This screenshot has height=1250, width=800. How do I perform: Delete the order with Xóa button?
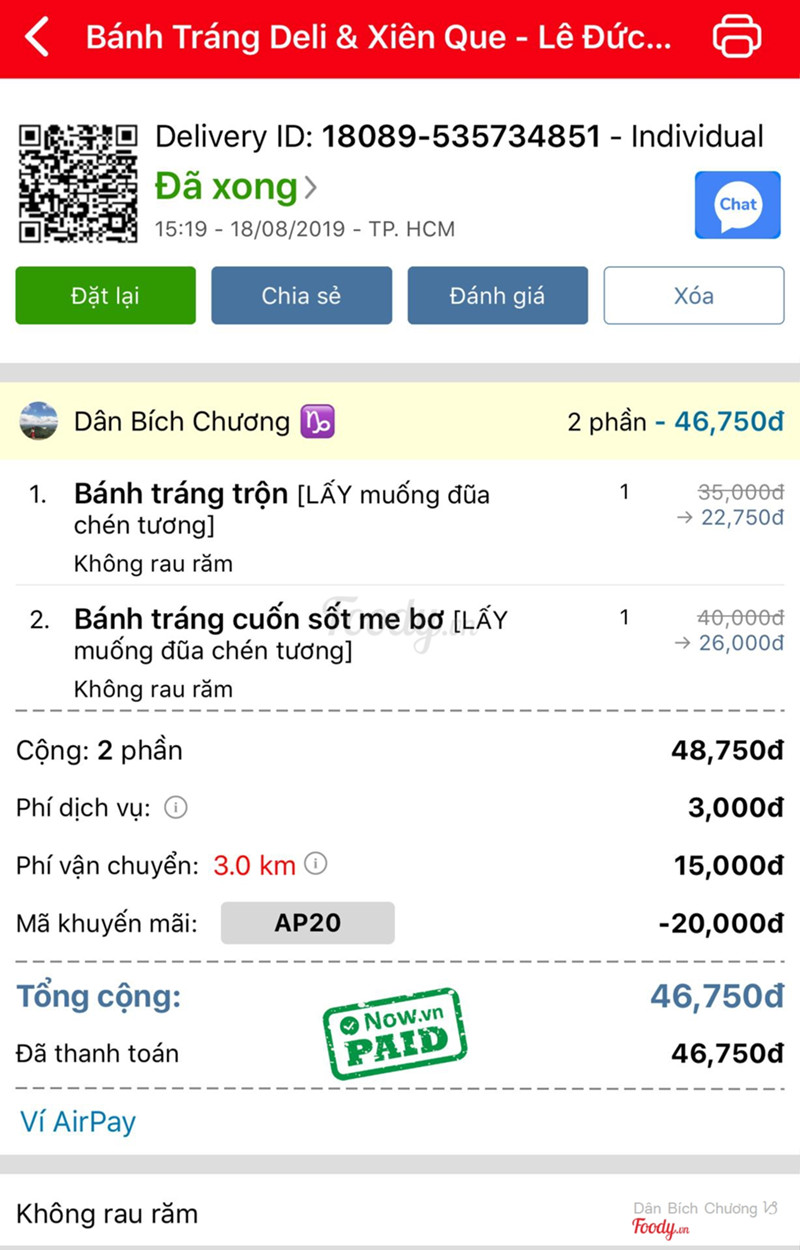(x=694, y=295)
